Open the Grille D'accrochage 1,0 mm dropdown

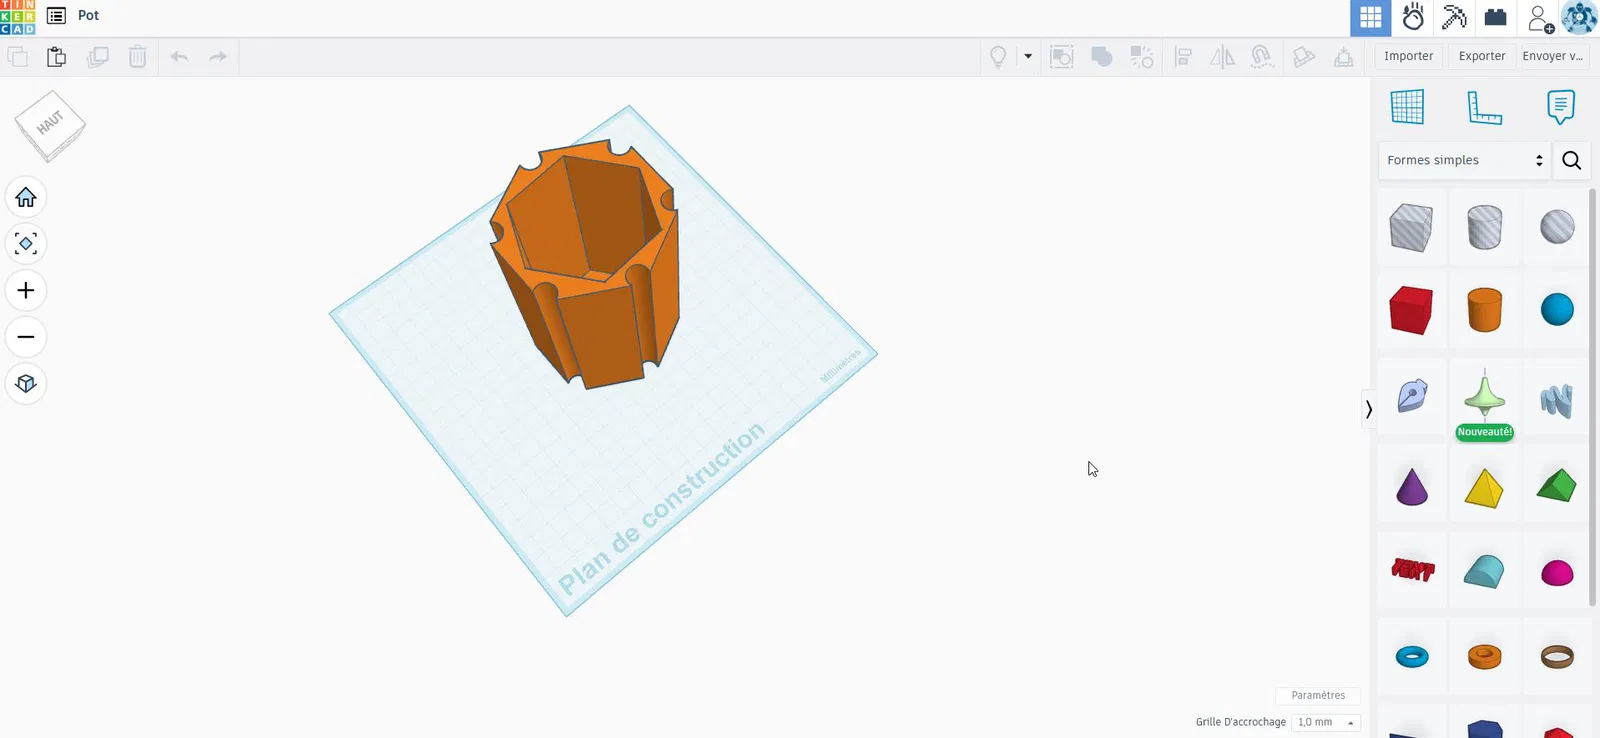pyautogui.click(x=1326, y=722)
